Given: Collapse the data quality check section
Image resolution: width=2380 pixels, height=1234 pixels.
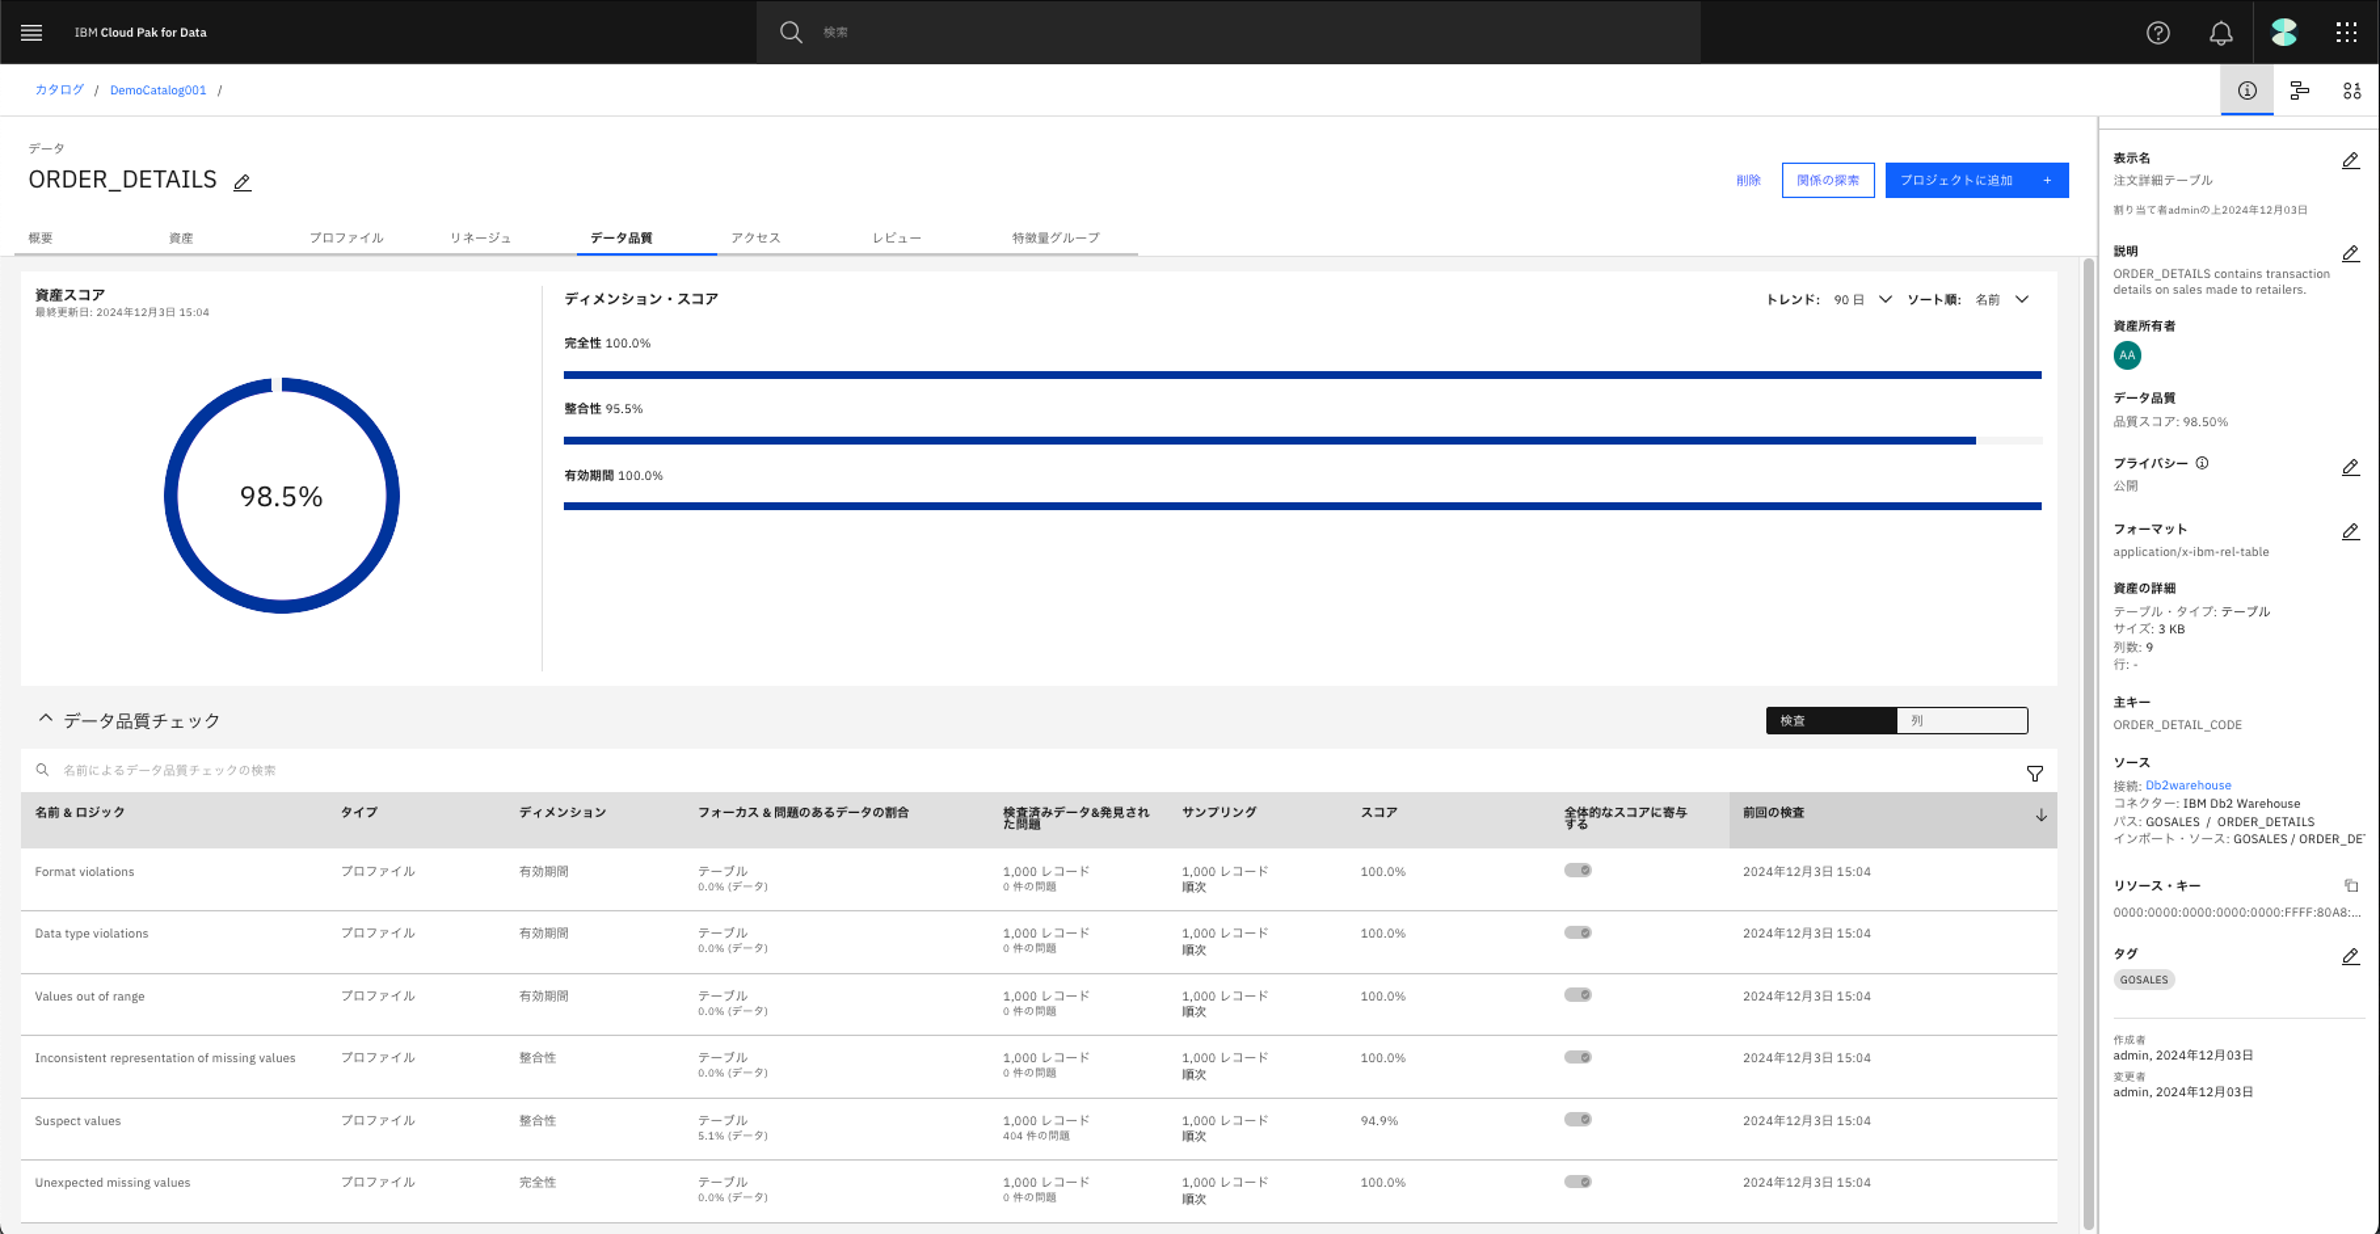Looking at the screenshot, I should (45, 719).
